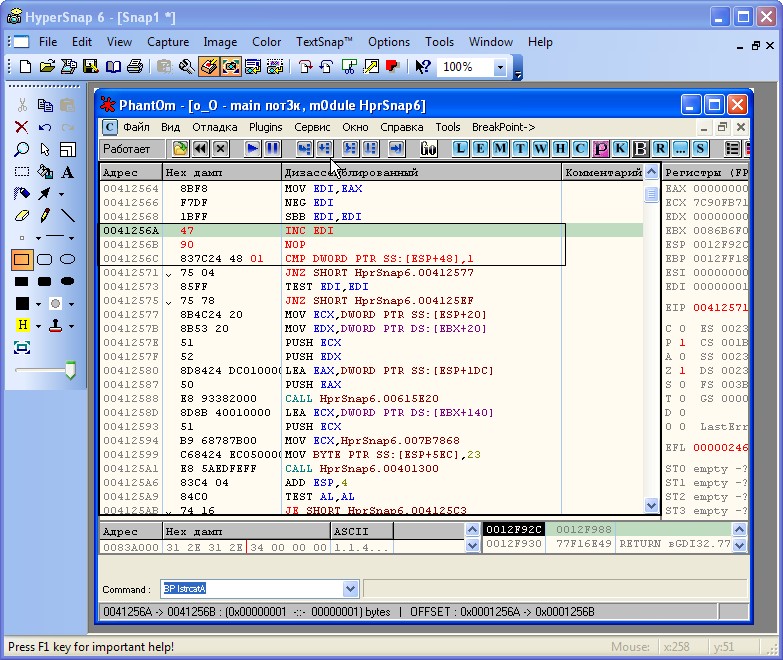Select the dashed rectangle area select tool
Screen dimensions: 783x660
tap(21, 172)
